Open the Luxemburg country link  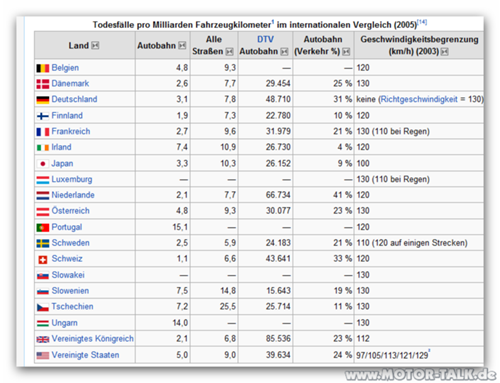coord(72,179)
